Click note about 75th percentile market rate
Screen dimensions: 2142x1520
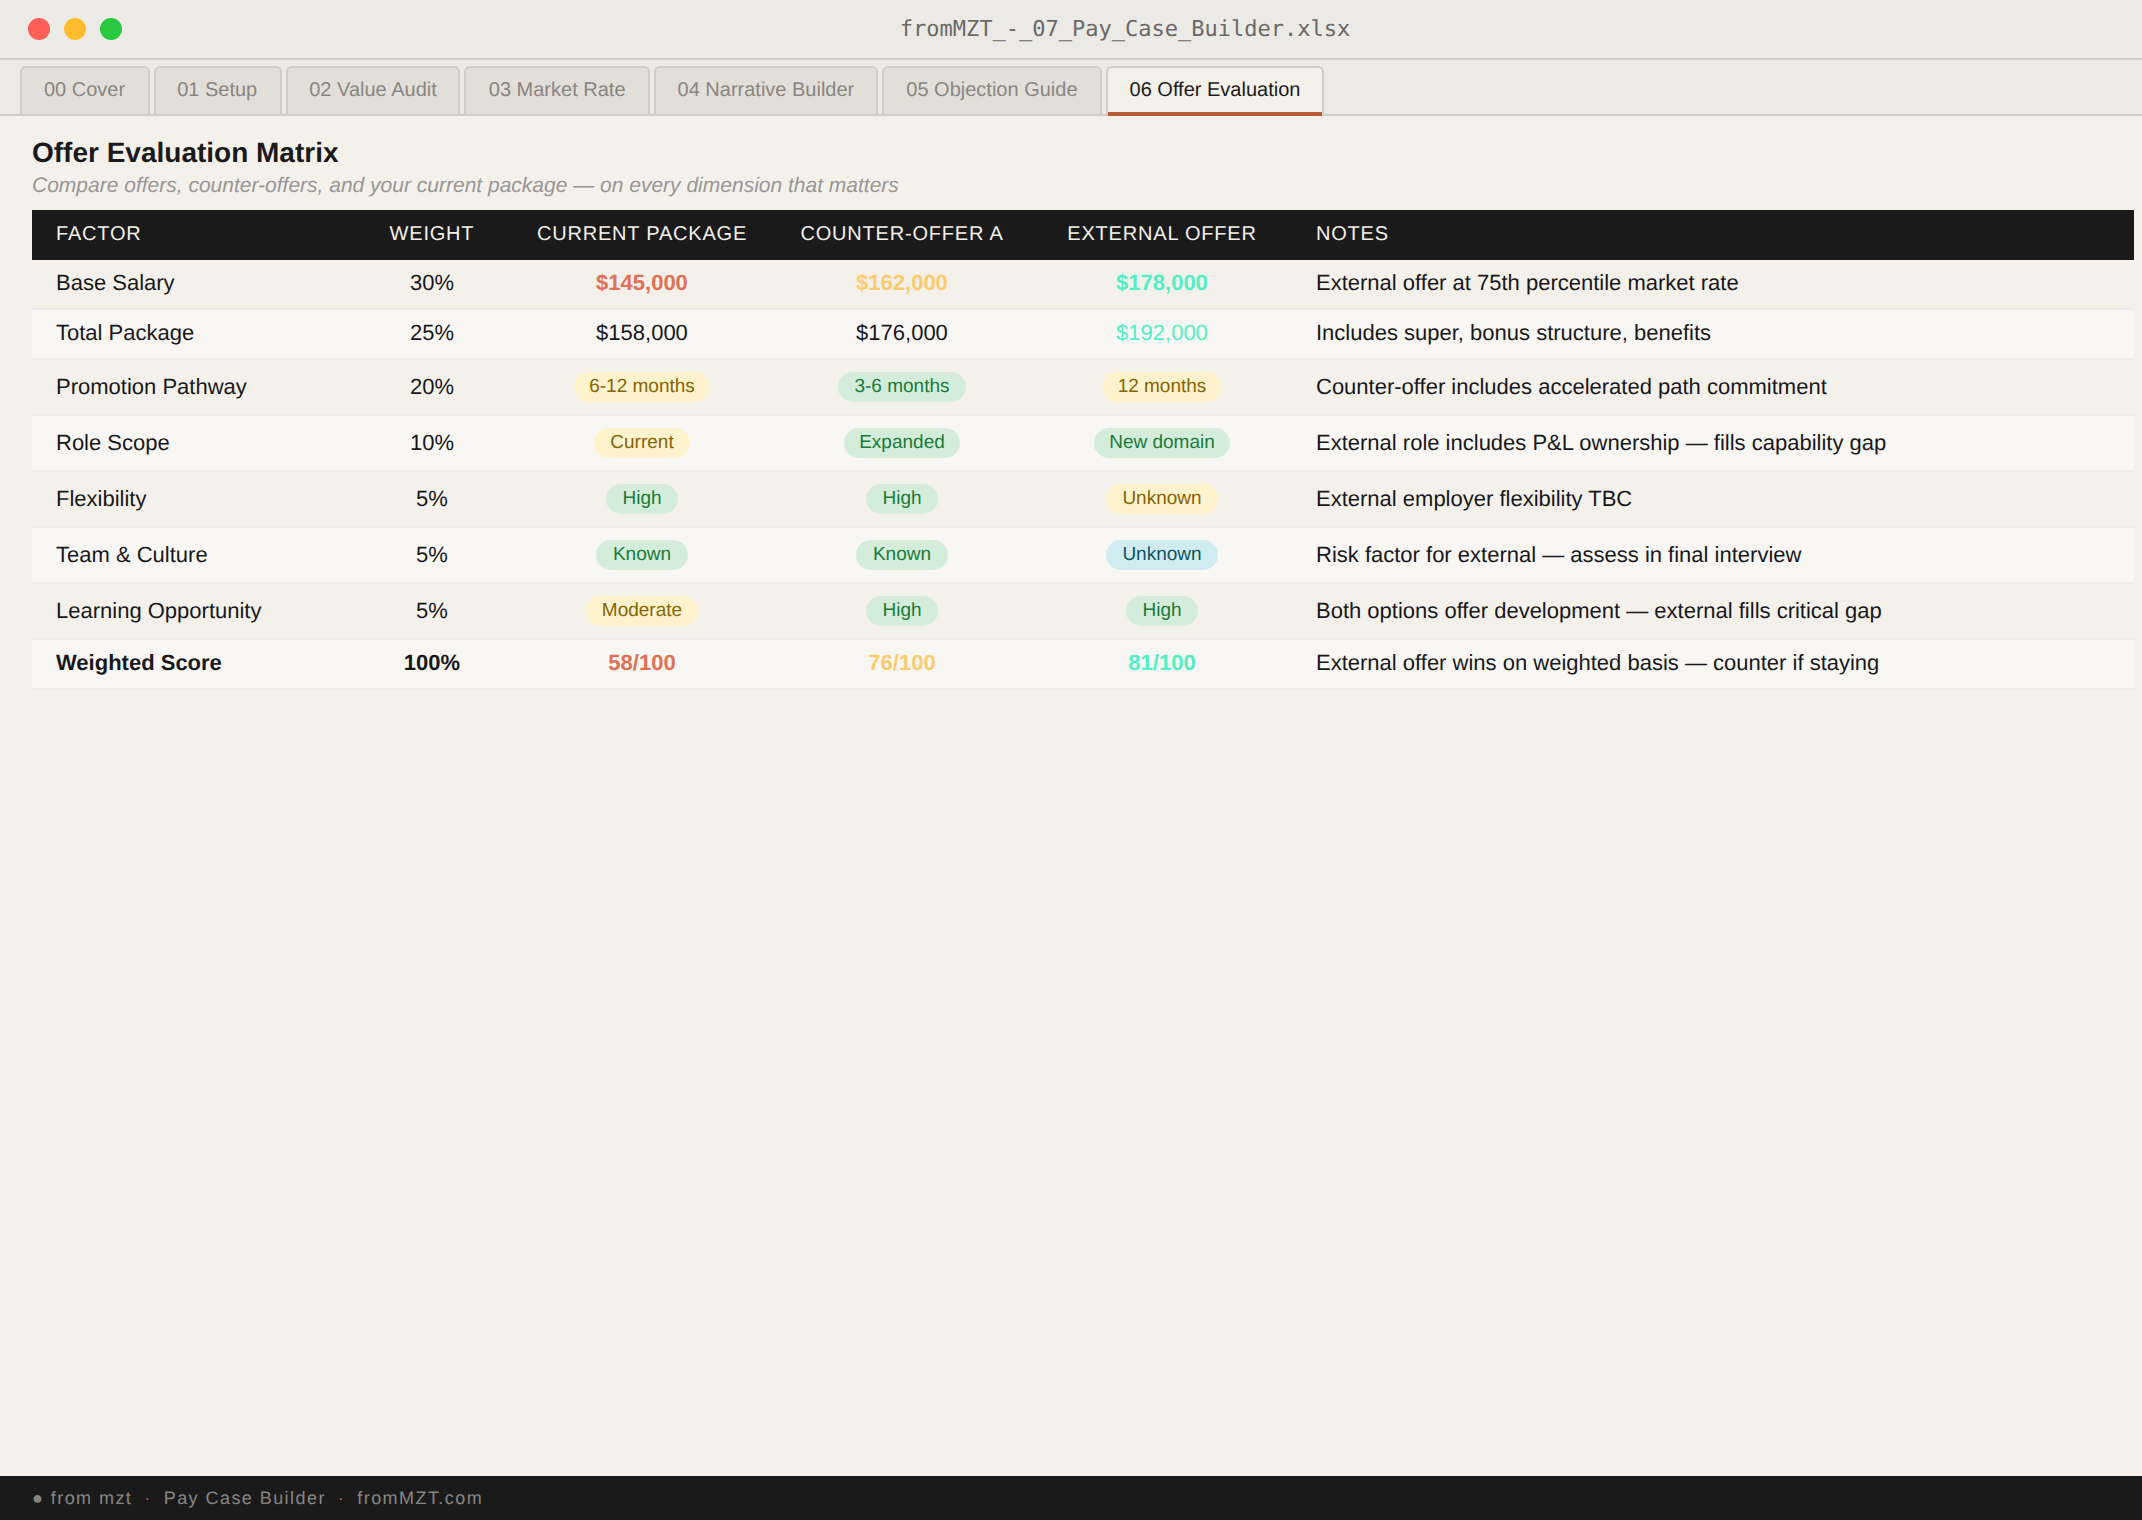tap(1527, 283)
